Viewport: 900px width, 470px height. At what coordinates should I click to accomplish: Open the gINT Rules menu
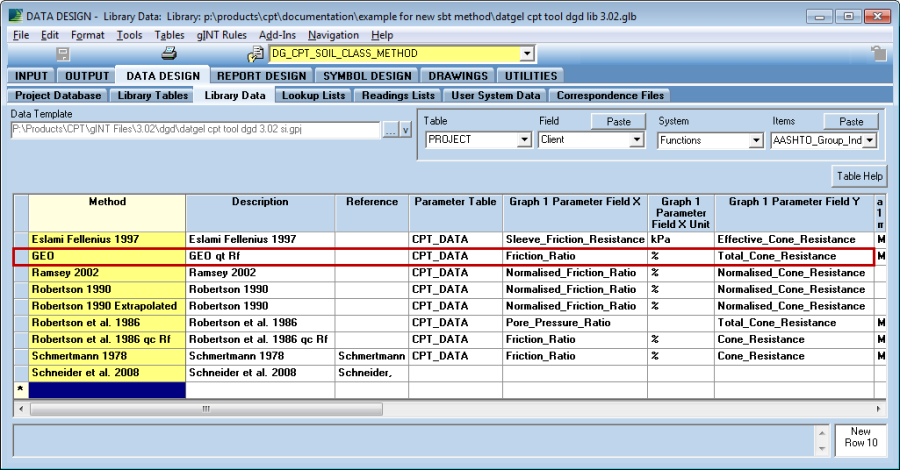(221, 35)
